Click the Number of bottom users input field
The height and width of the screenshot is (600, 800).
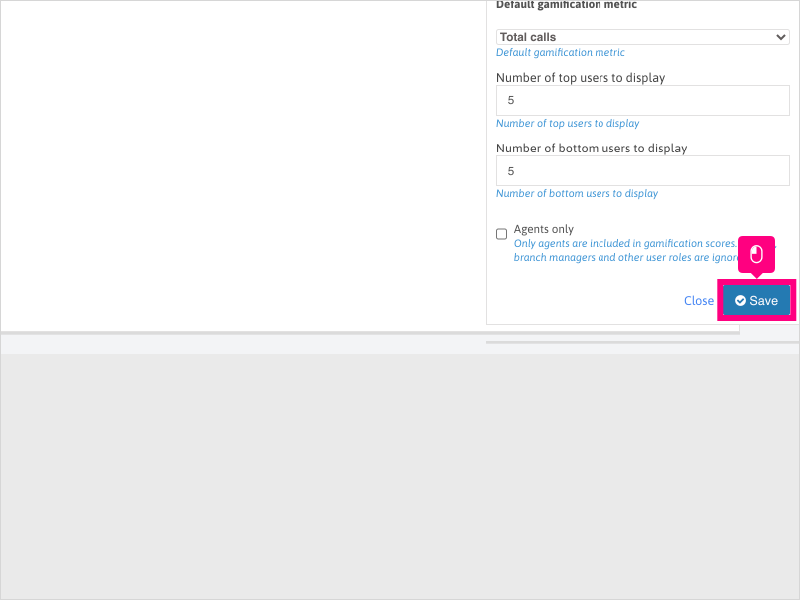[642, 170]
